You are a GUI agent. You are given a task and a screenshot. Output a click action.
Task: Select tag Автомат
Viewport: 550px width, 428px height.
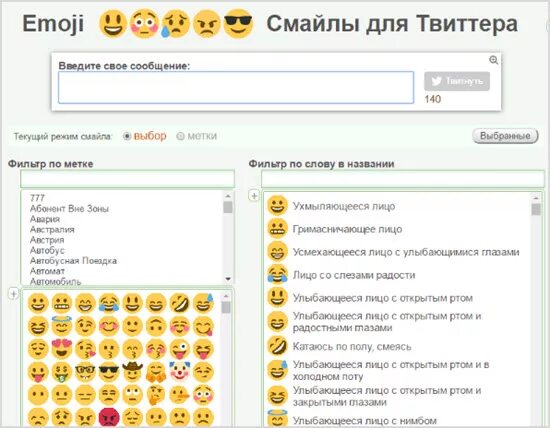pos(47,271)
